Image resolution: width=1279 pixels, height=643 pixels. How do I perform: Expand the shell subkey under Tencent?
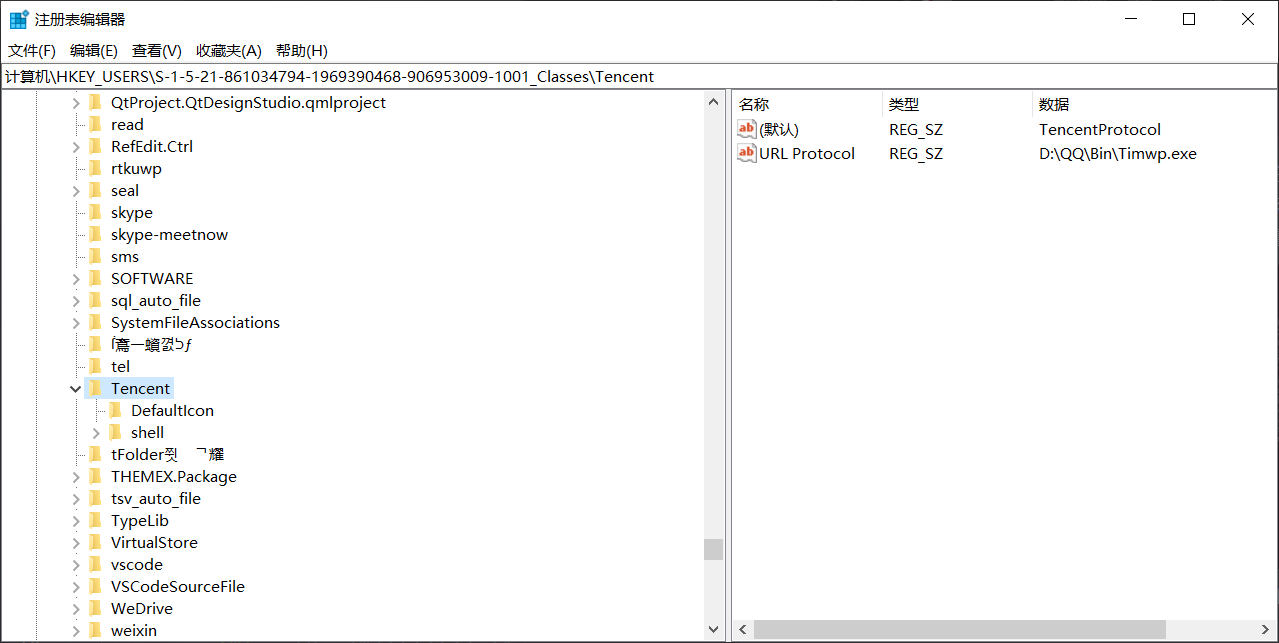tap(96, 433)
